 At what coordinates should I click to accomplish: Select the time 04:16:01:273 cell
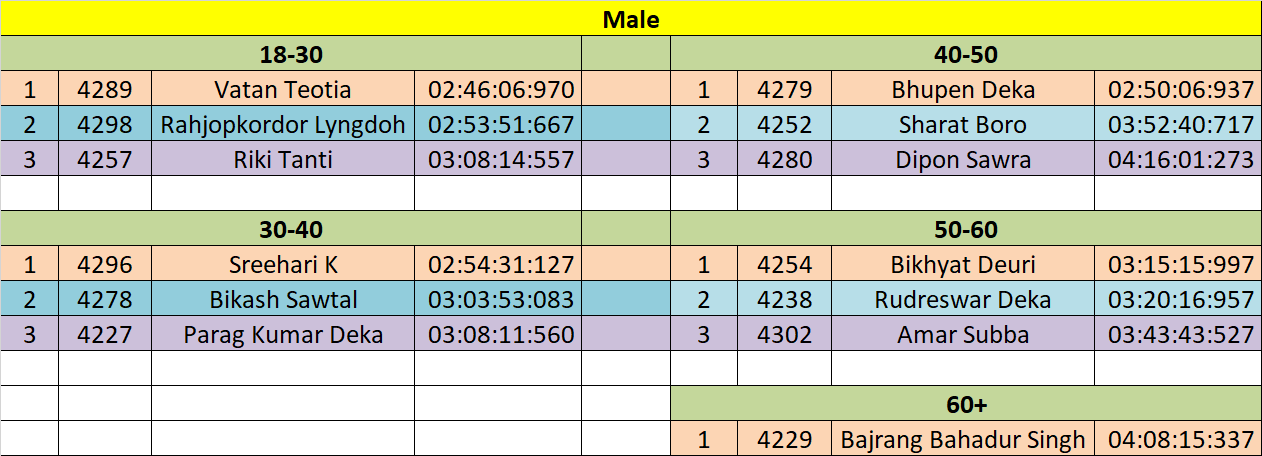point(1179,160)
